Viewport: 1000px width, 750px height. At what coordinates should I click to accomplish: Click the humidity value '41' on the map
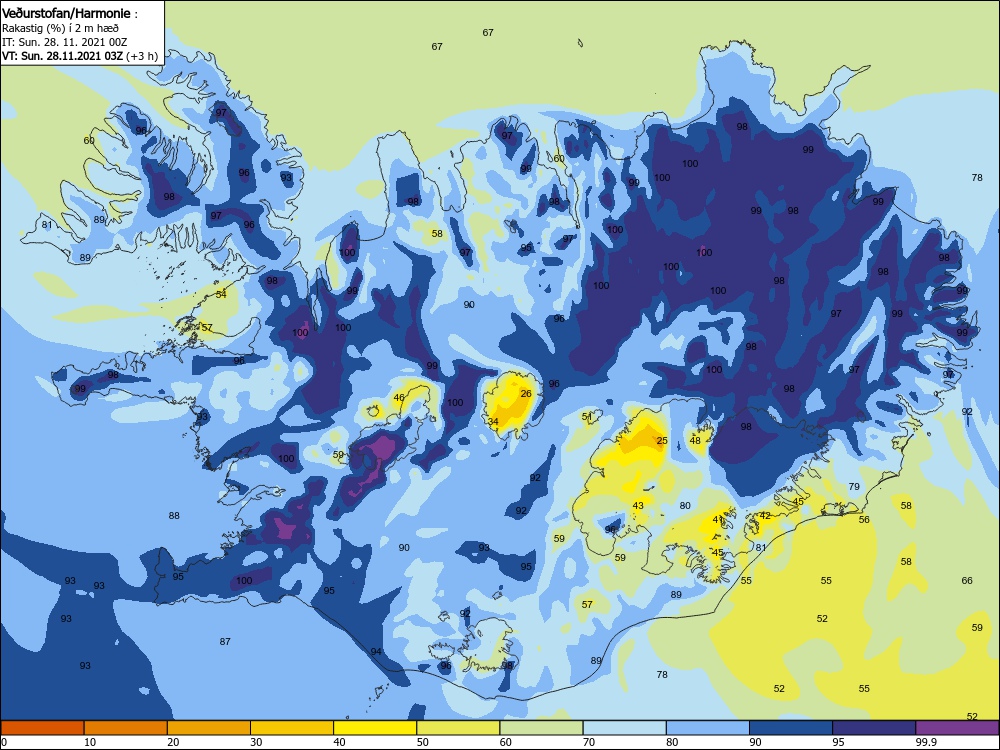click(718, 520)
